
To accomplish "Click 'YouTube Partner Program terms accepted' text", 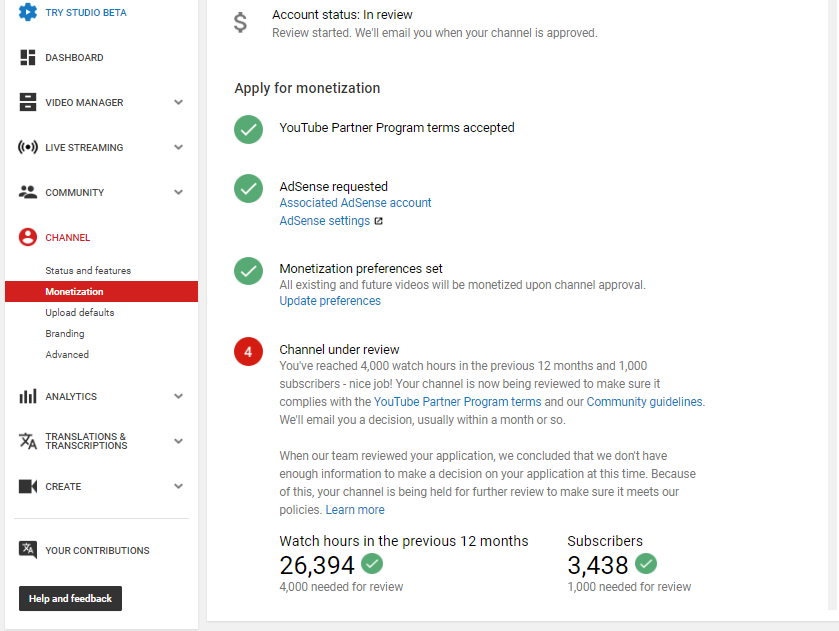I will (396, 127).
